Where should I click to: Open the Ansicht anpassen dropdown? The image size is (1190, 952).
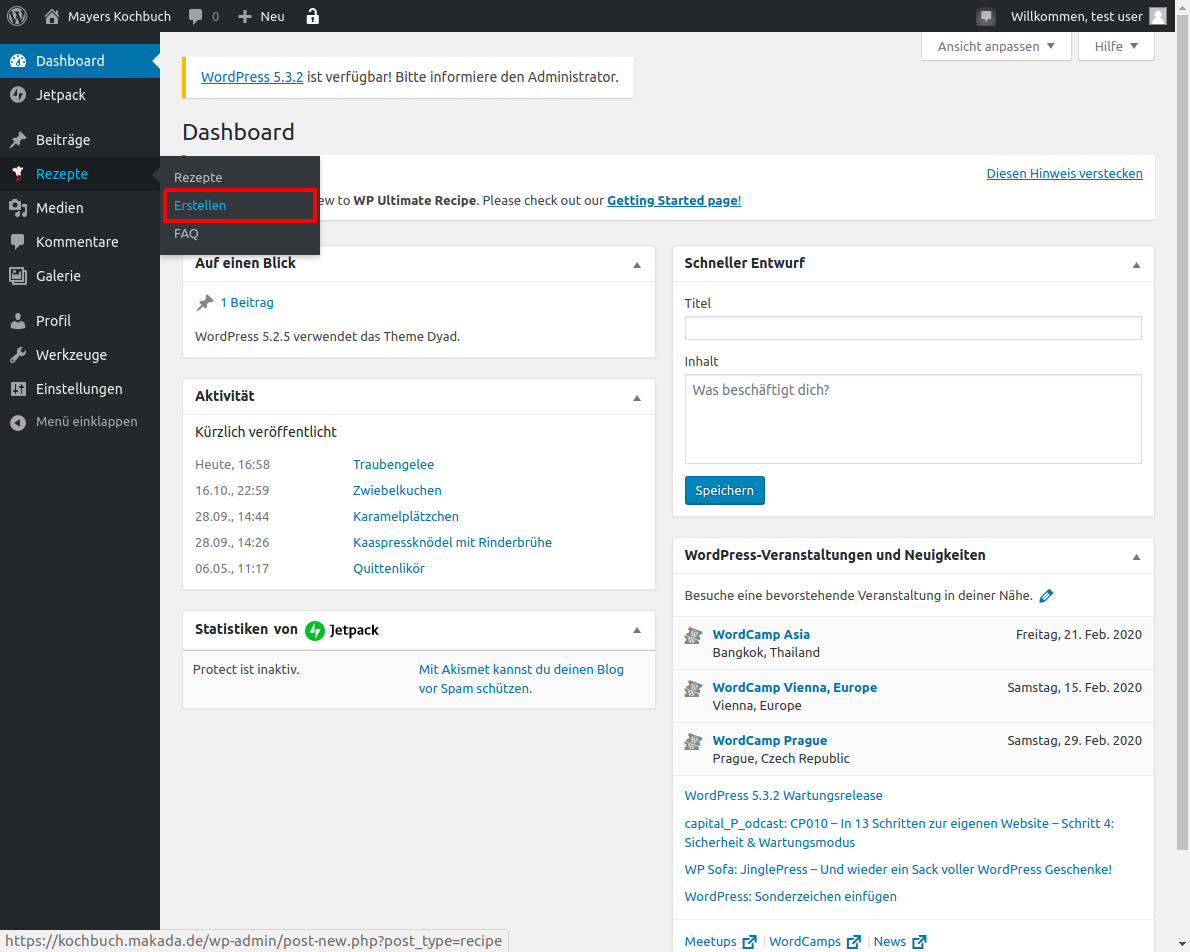point(996,47)
